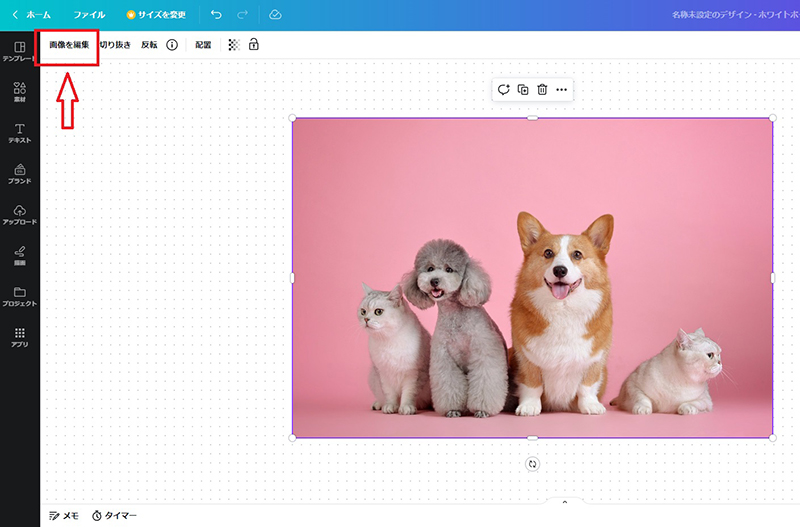Viewport: 800px width, 527px height.
Task: Click 画像を編集 edit image
Action: [69, 45]
